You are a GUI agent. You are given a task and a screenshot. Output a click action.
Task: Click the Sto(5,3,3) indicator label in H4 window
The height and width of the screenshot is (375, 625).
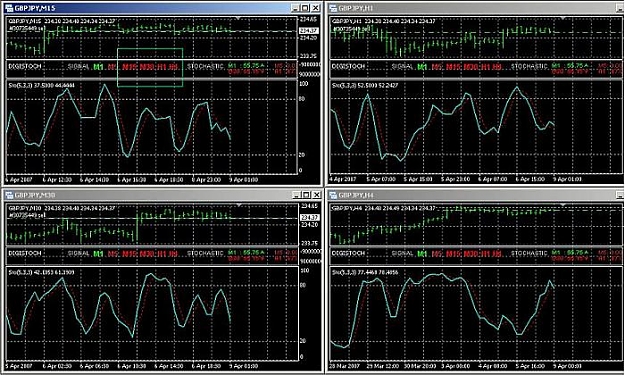tap(365, 272)
